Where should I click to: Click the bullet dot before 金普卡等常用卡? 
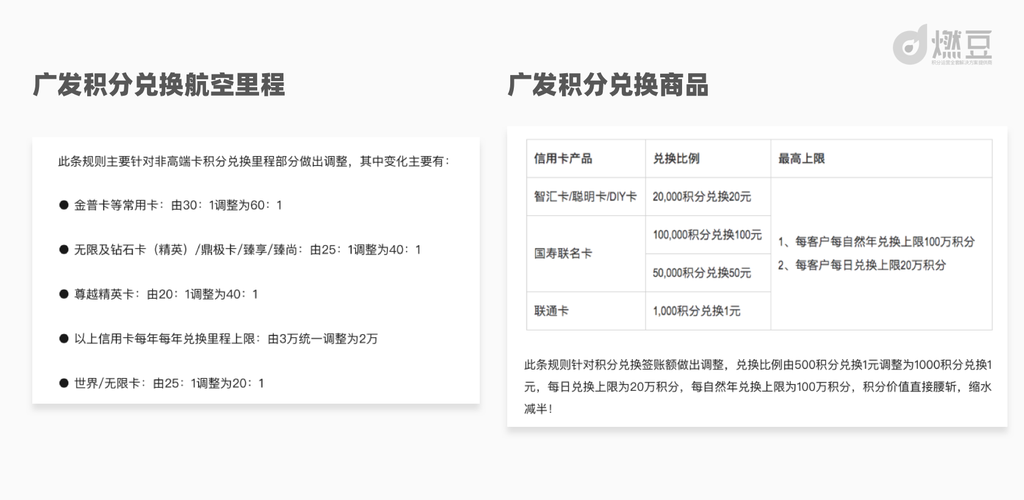point(63,205)
